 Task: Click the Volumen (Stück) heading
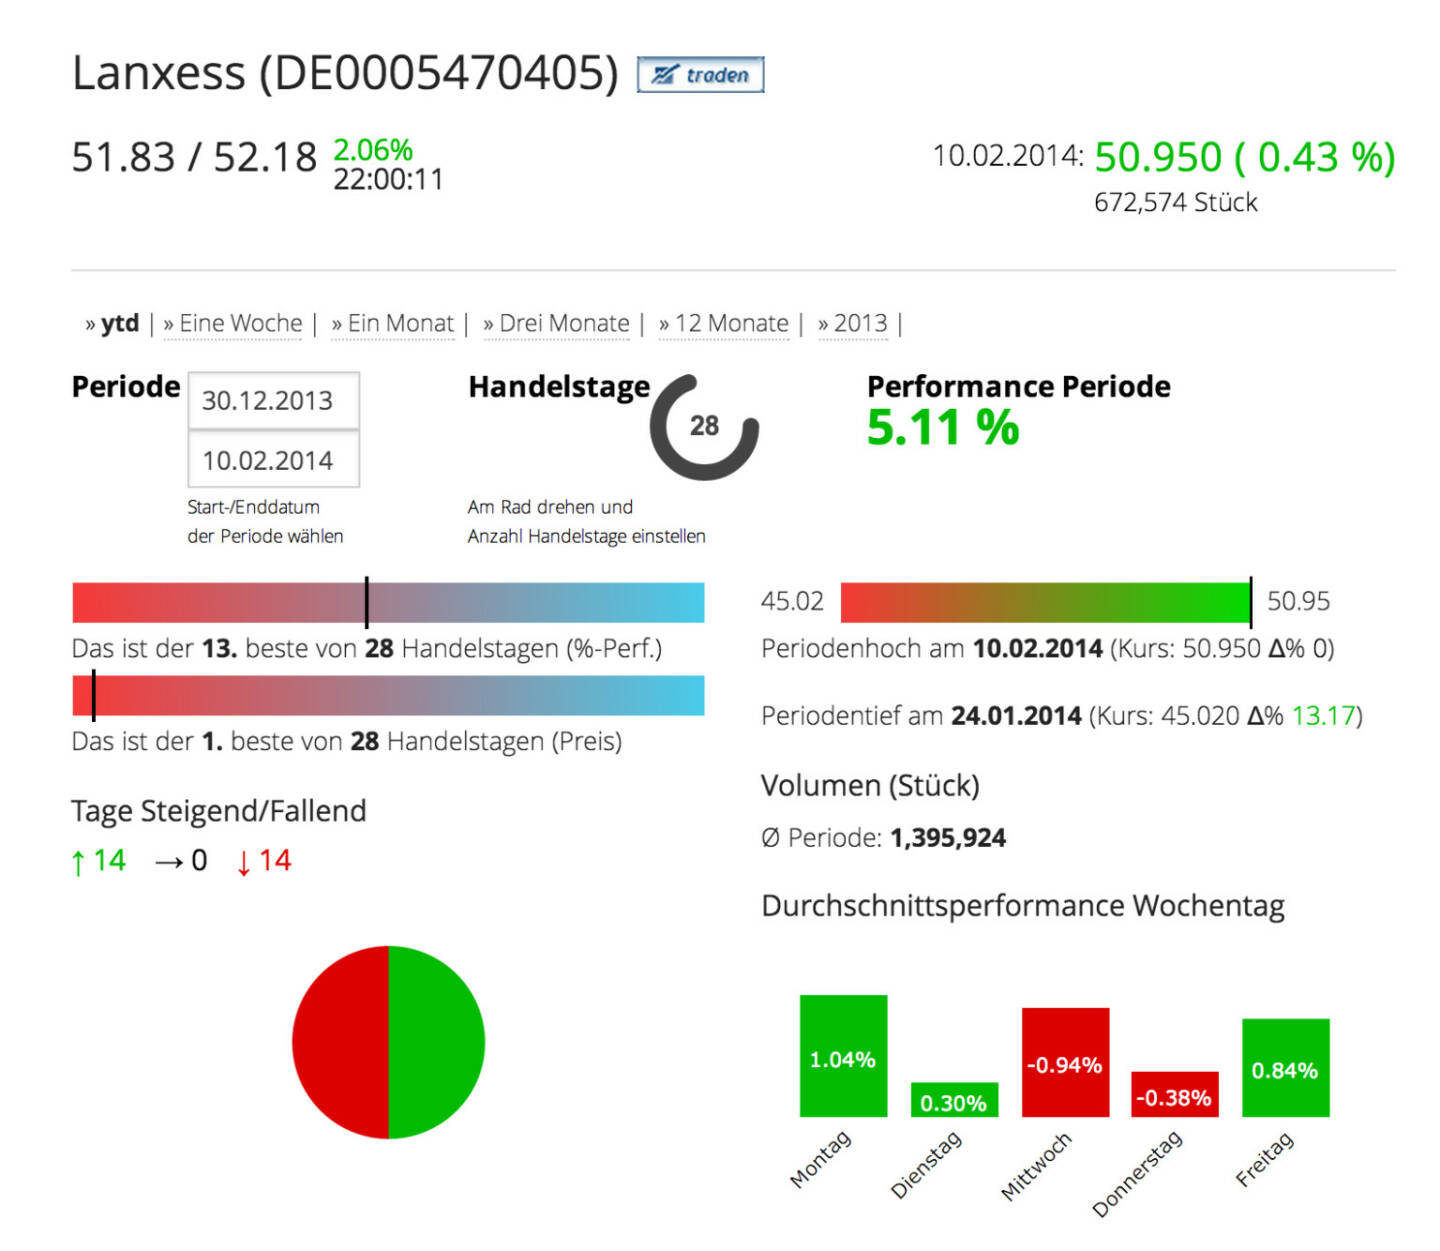click(x=870, y=785)
